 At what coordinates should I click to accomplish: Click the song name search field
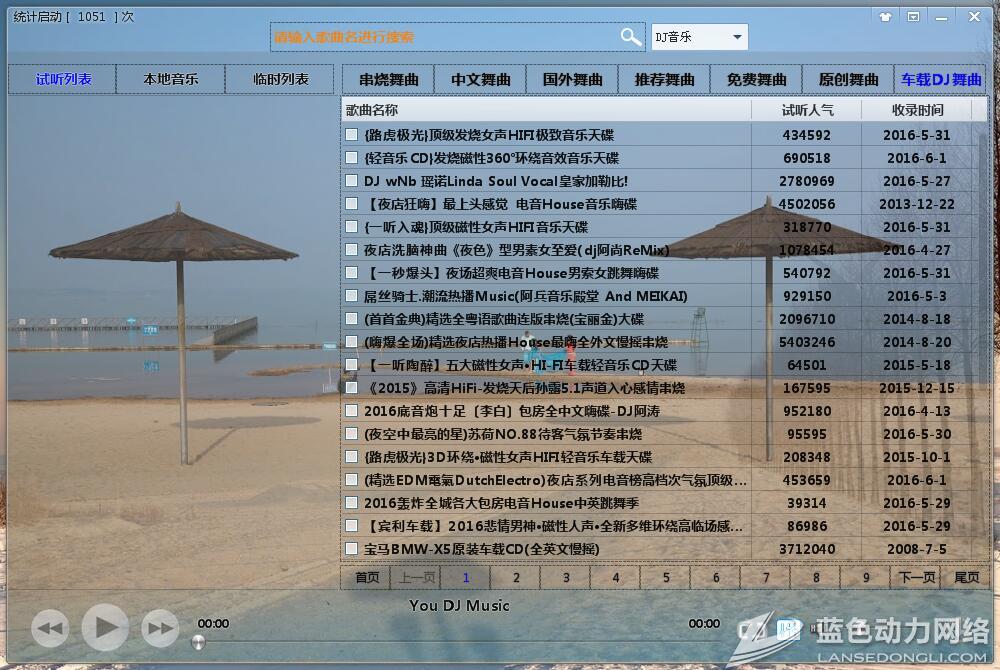445,37
